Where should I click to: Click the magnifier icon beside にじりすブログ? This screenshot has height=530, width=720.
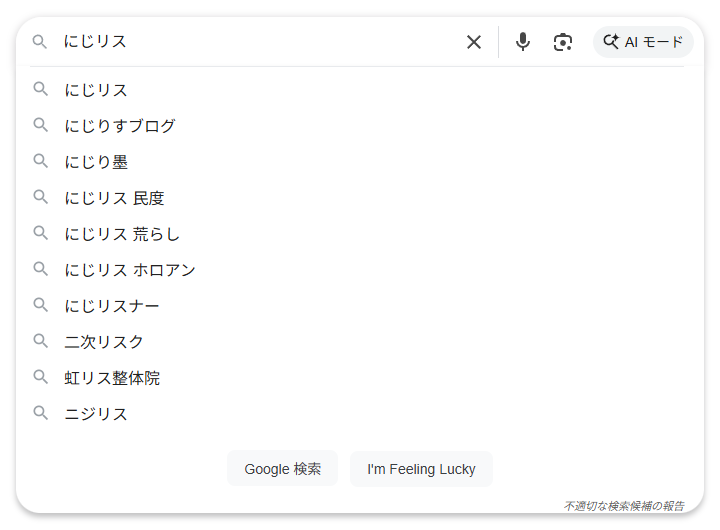(41, 125)
